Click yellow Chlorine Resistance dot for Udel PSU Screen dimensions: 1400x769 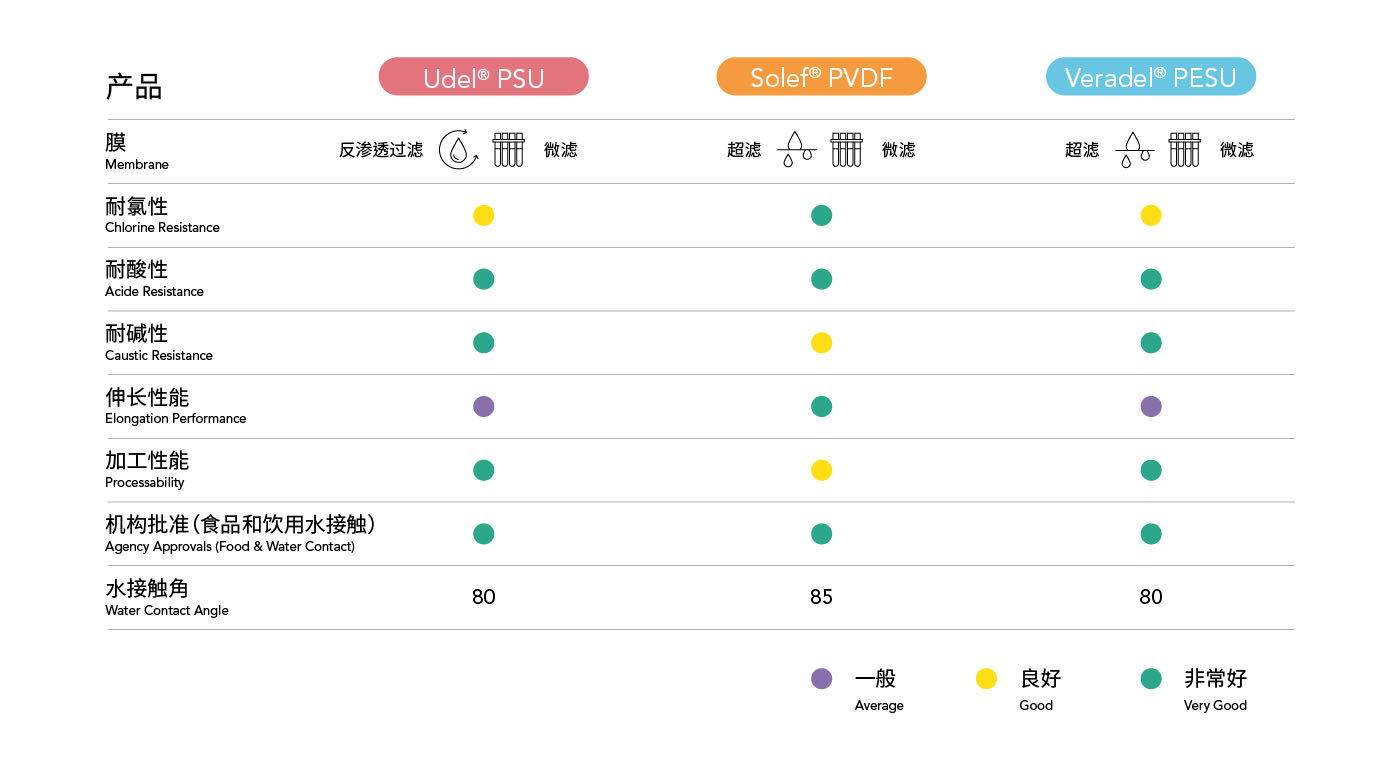coord(483,215)
